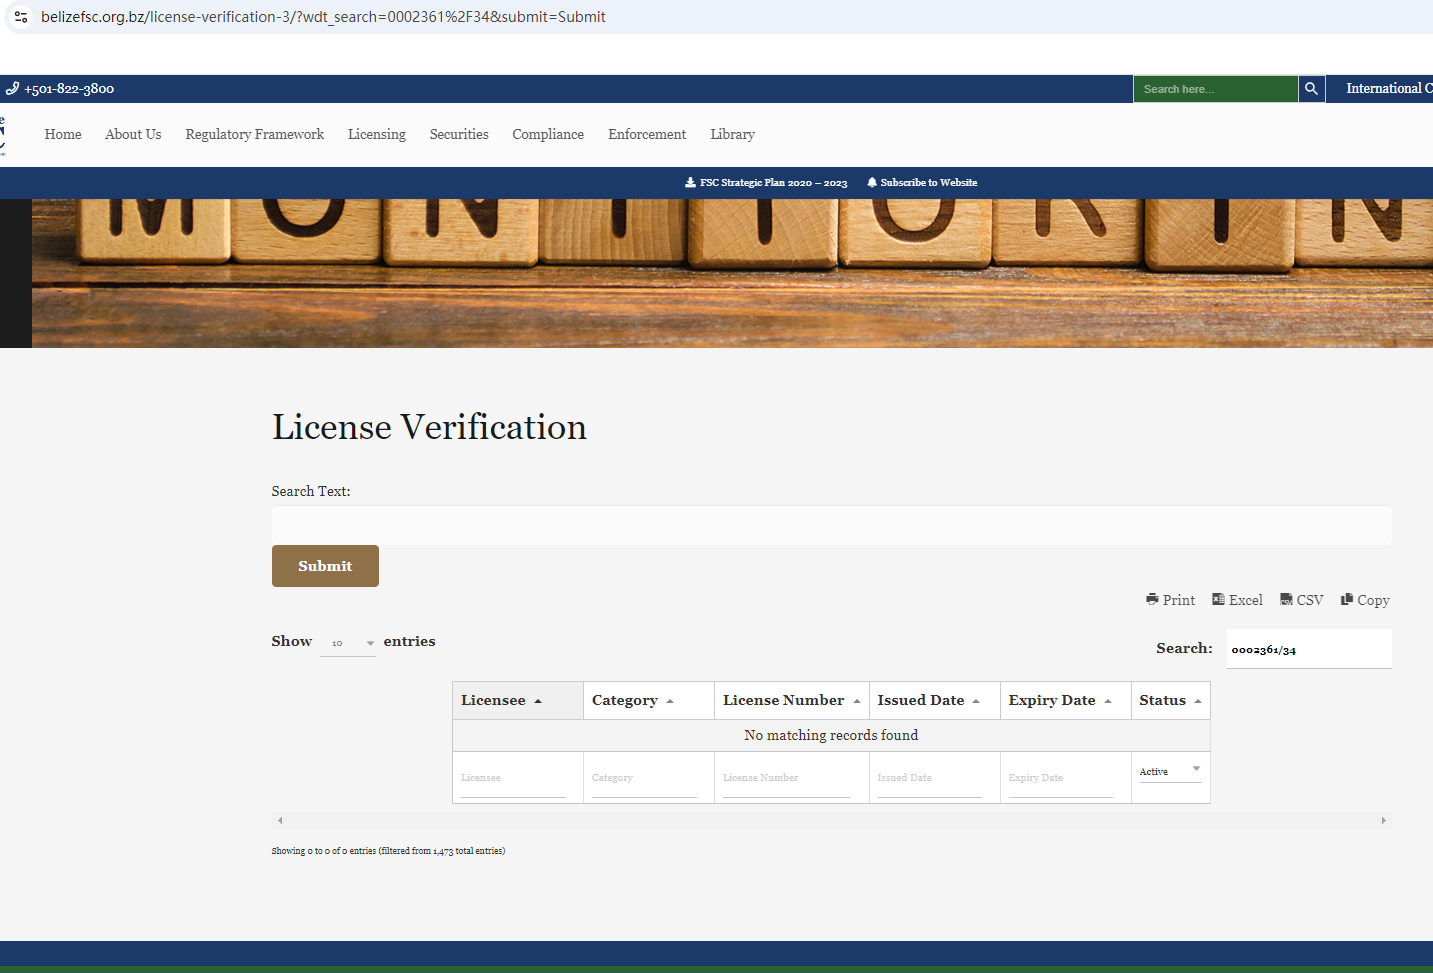
Task: Export table as CSV
Action: point(1301,600)
